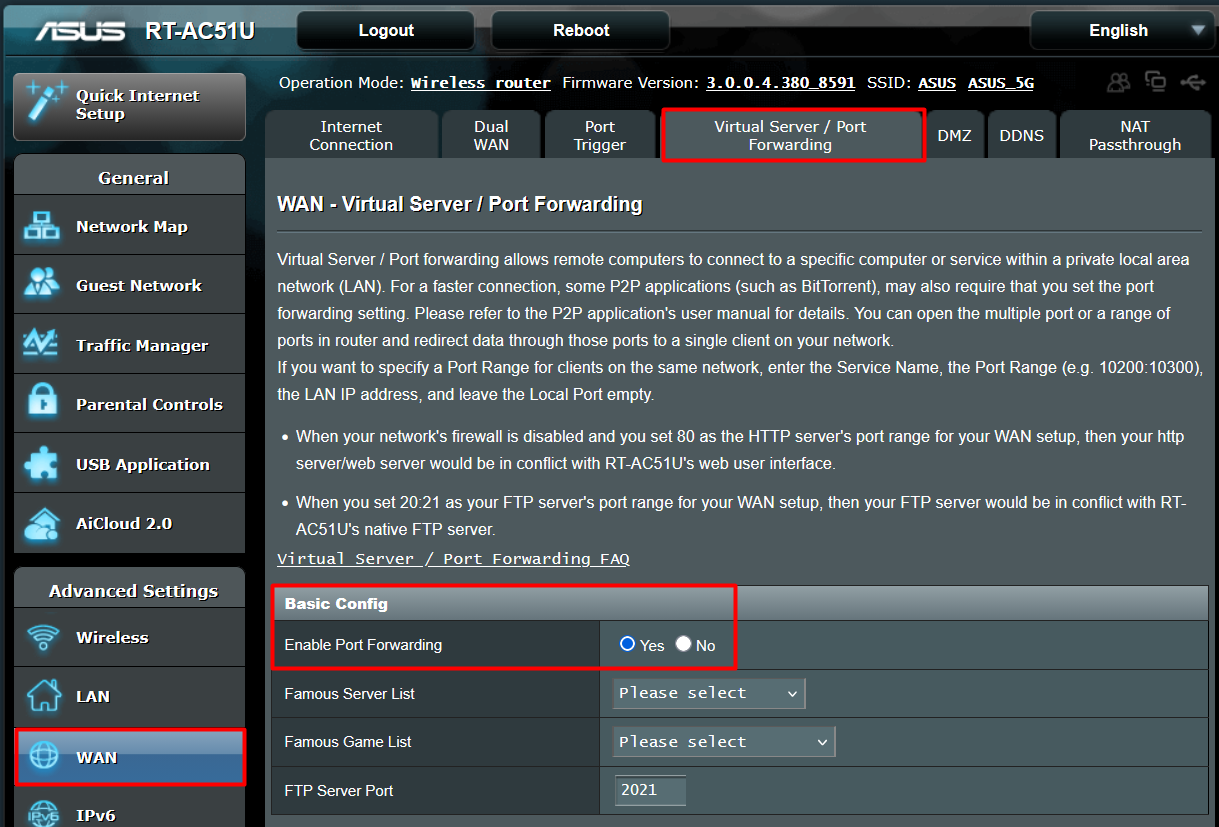1219x827 pixels.
Task: Click the WAN - Virtual Server / Port Forwarding heading
Action: tap(459, 204)
